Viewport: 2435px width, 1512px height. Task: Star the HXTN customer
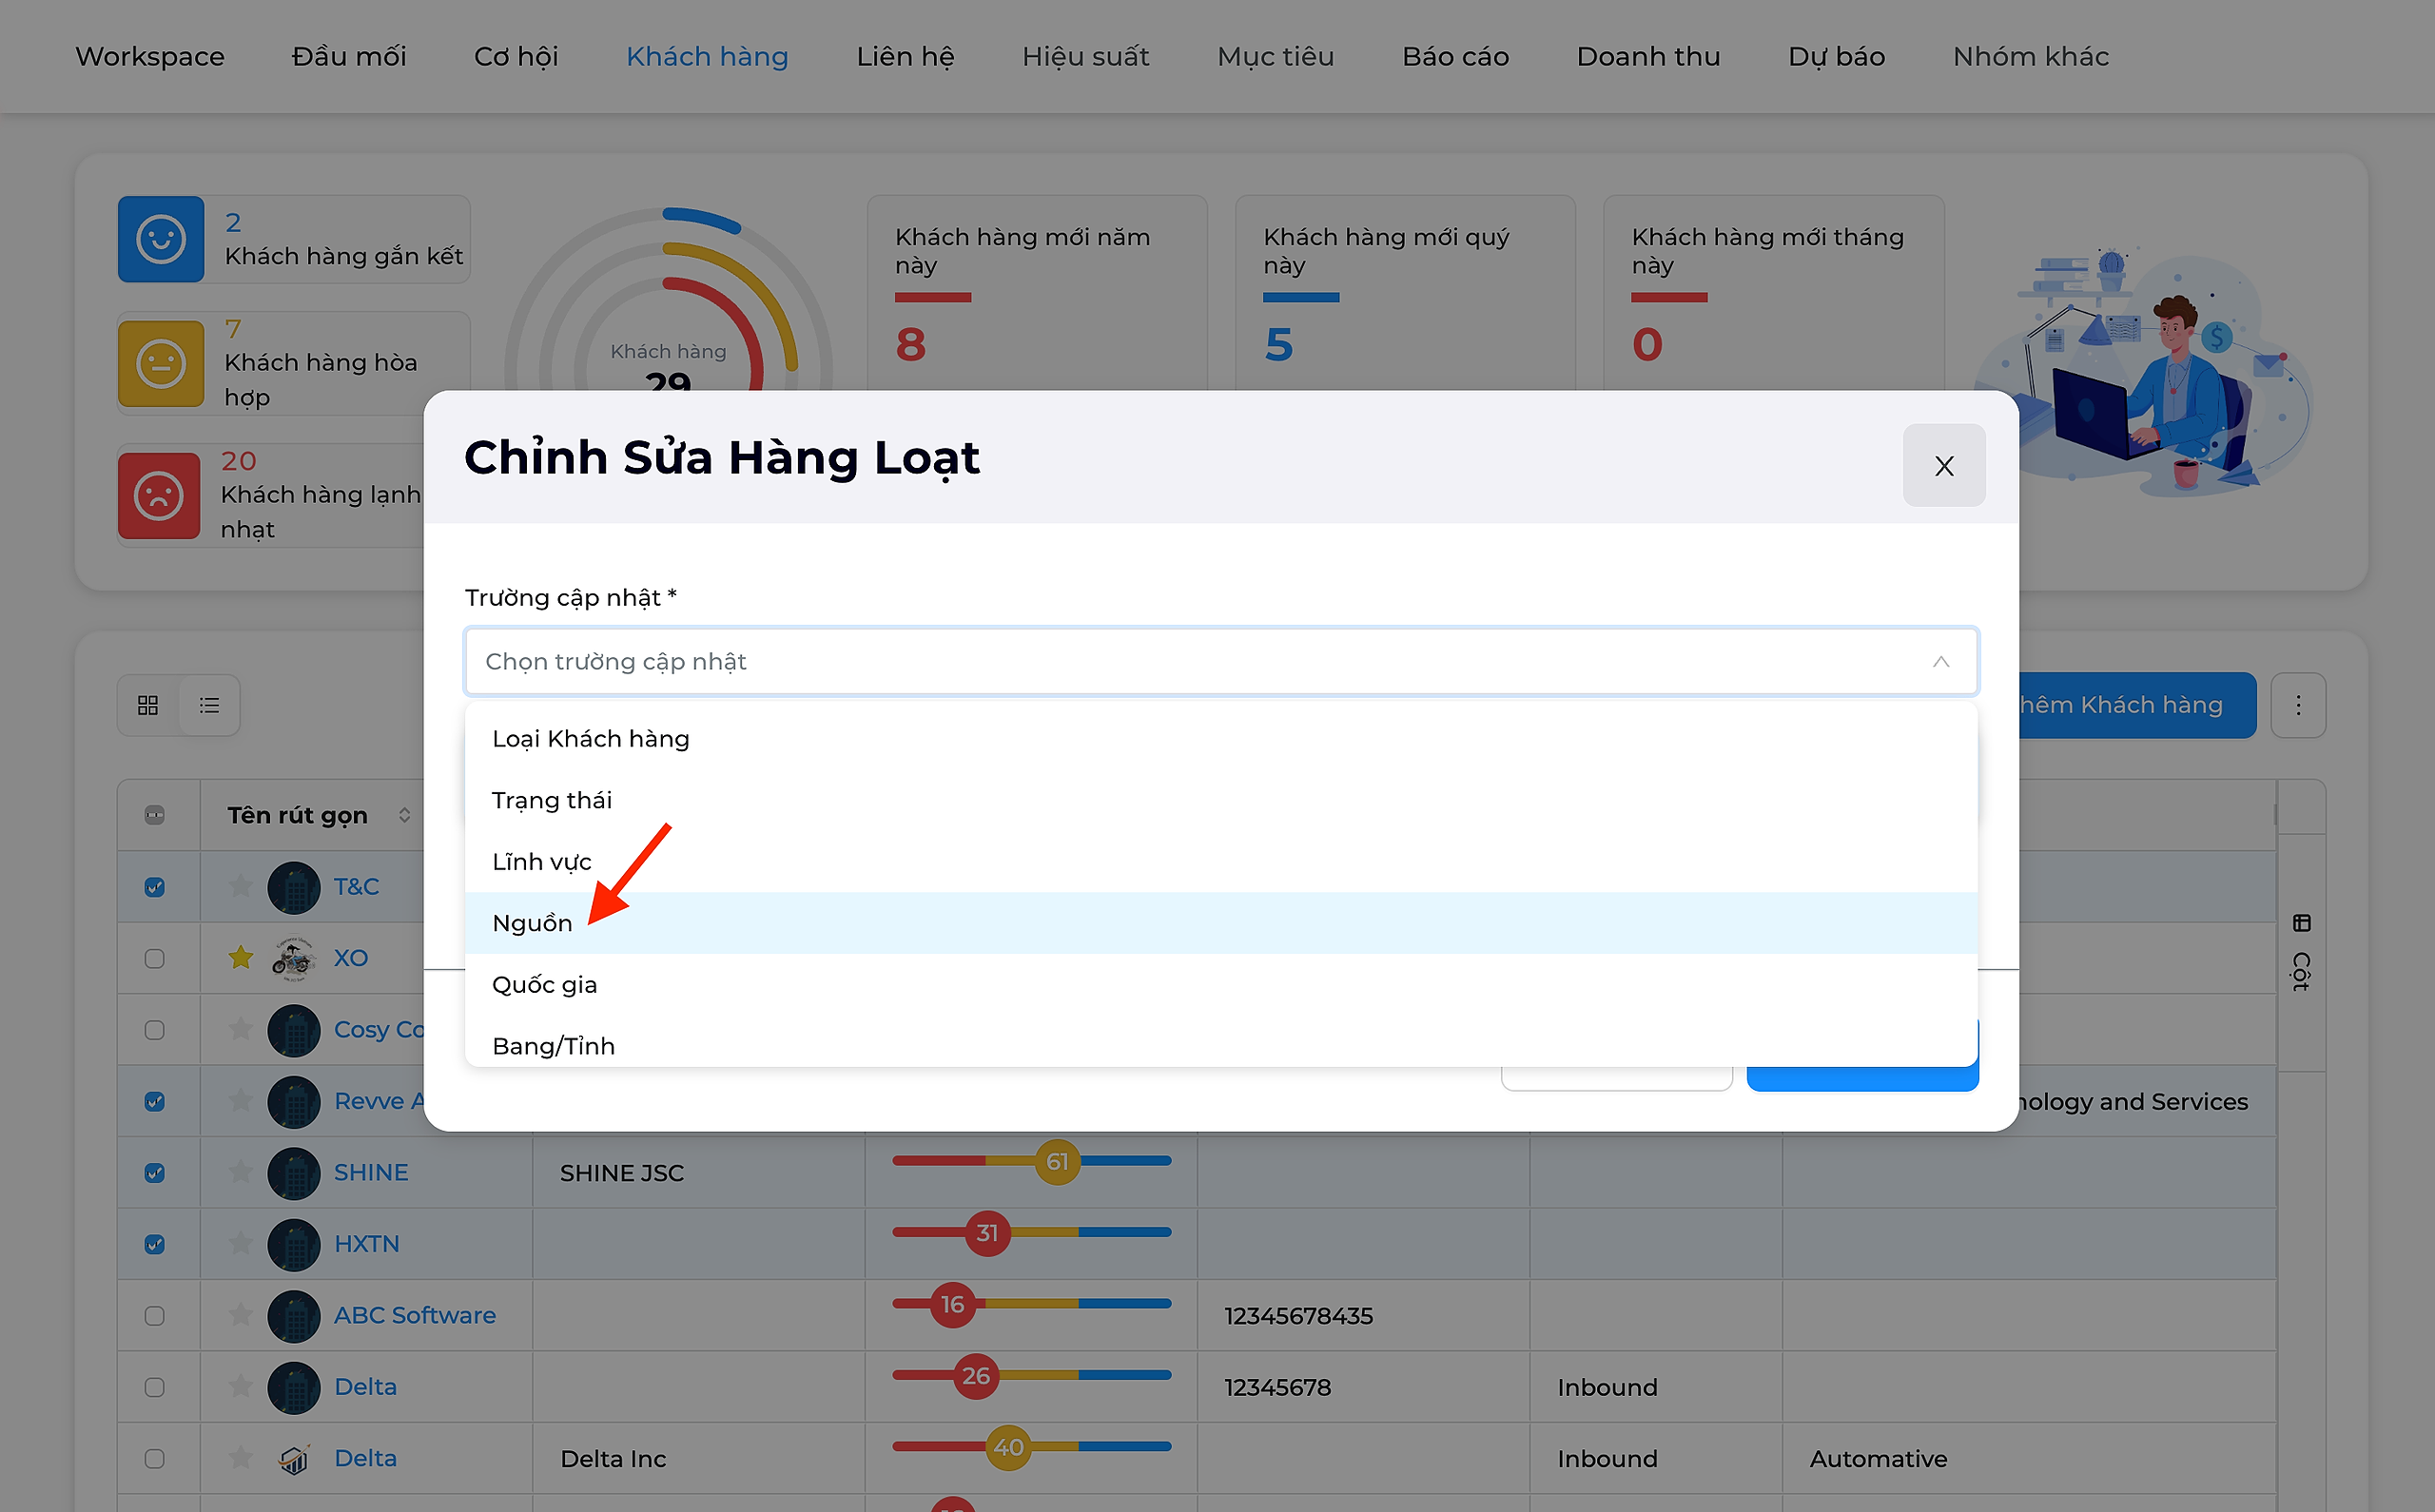(x=240, y=1243)
